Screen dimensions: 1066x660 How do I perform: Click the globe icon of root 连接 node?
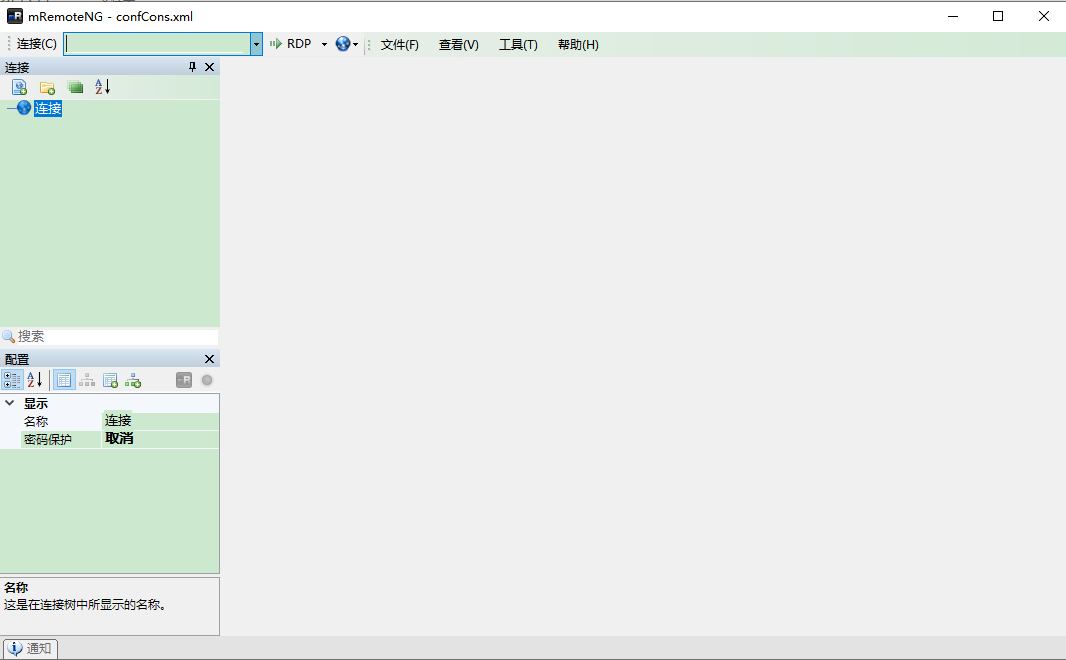[x=24, y=107]
